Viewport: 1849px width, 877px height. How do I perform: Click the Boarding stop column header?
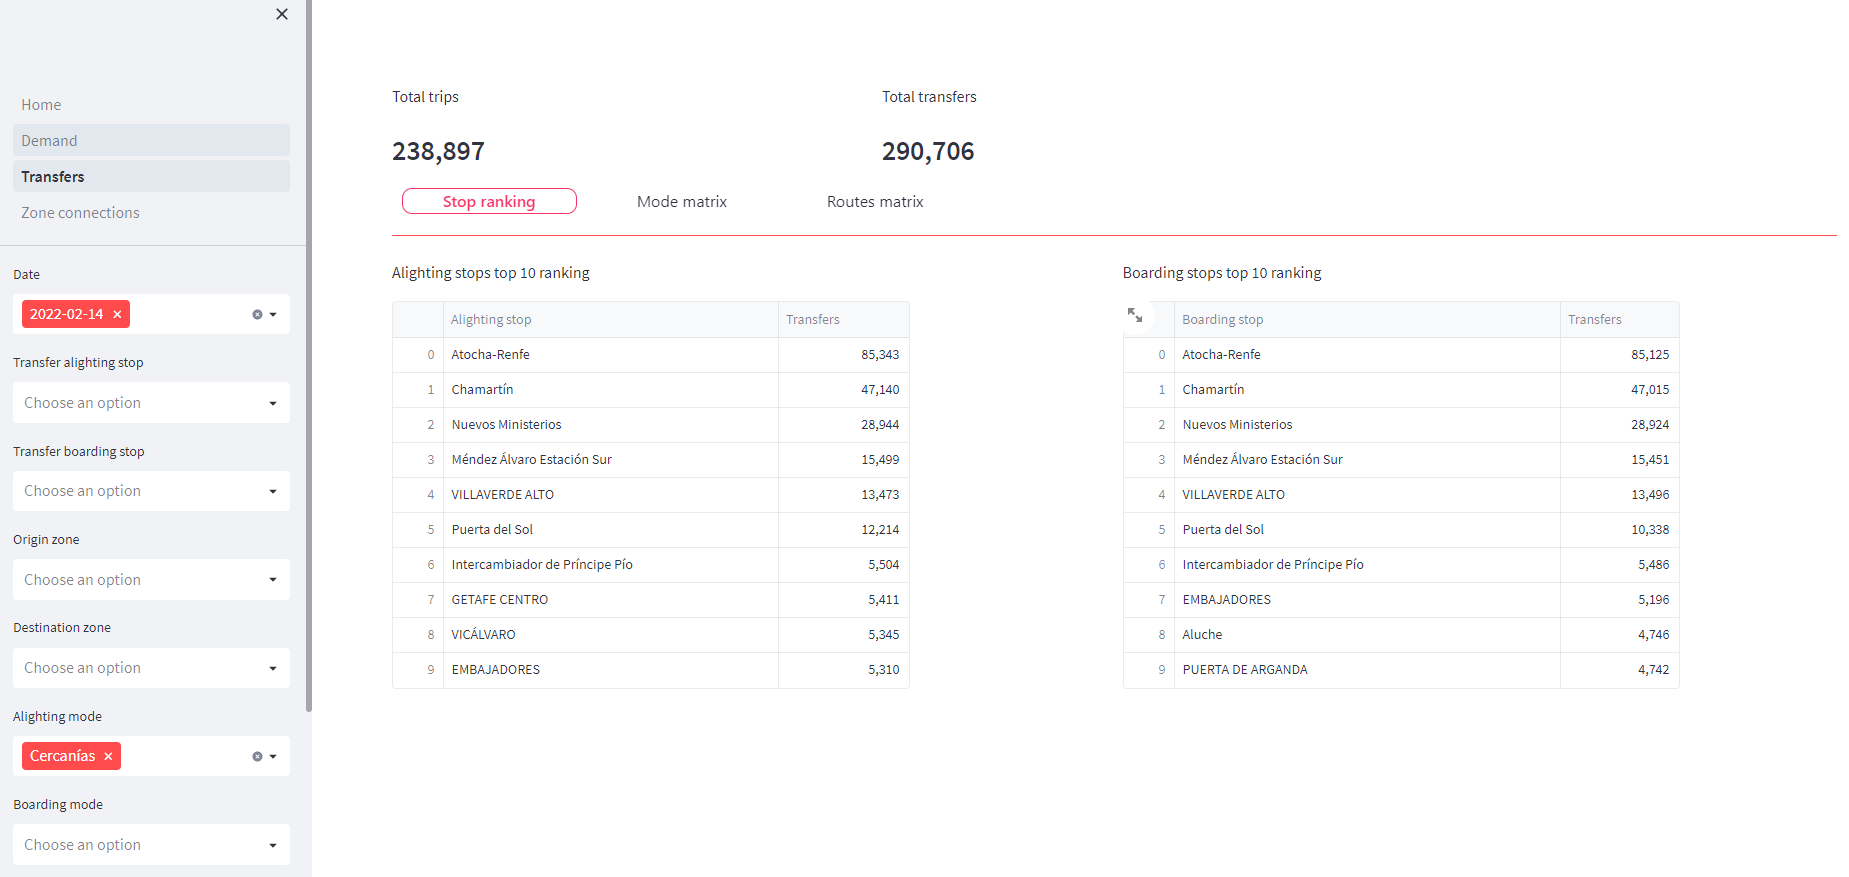pyautogui.click(x=1222, y=320)
